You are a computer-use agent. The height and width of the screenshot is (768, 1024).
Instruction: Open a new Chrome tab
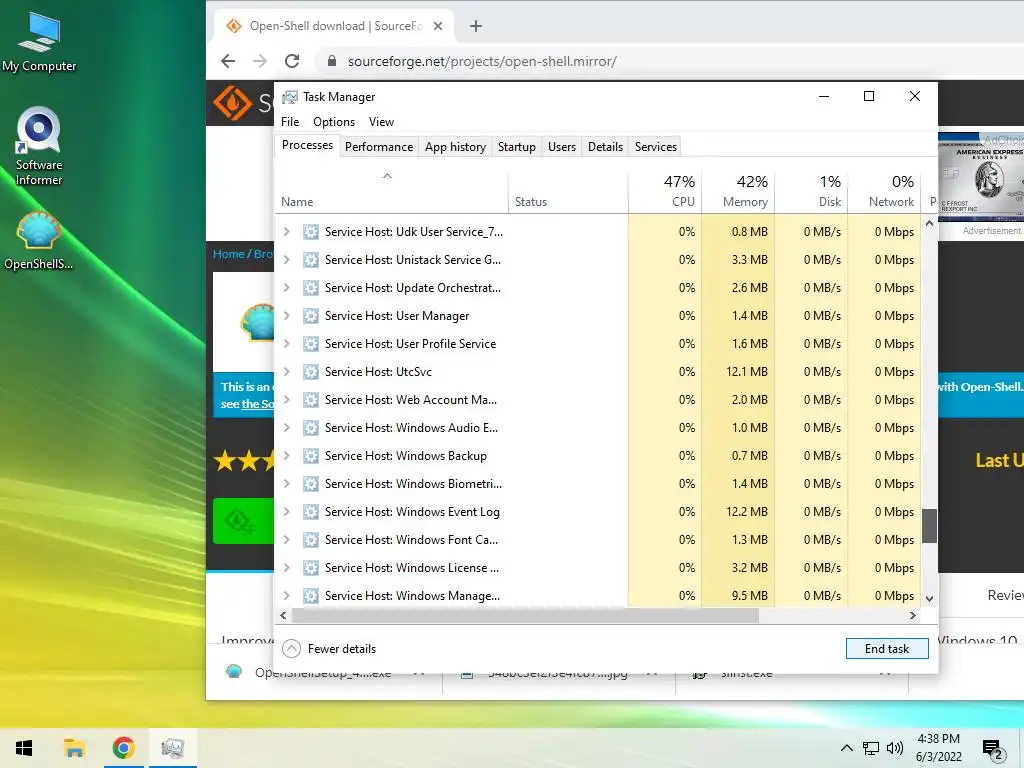point(476,26)
